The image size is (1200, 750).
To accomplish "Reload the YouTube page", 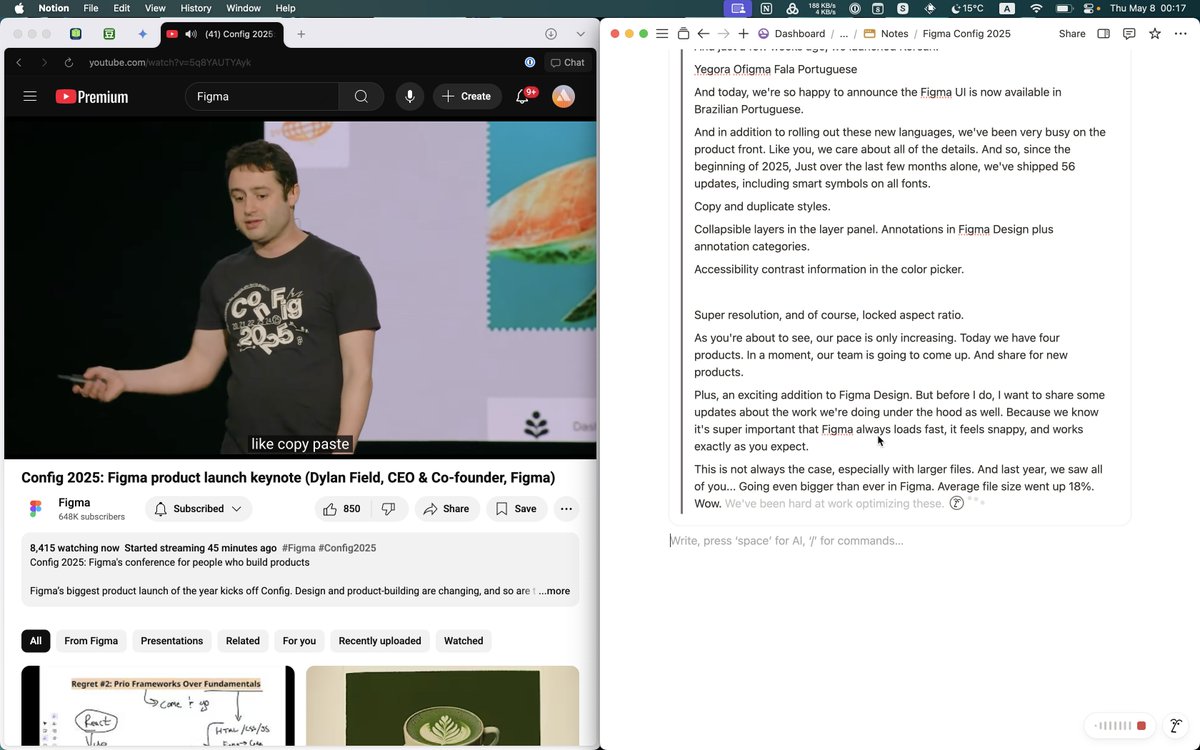I will pyautogui.click(x=69, y=62).
